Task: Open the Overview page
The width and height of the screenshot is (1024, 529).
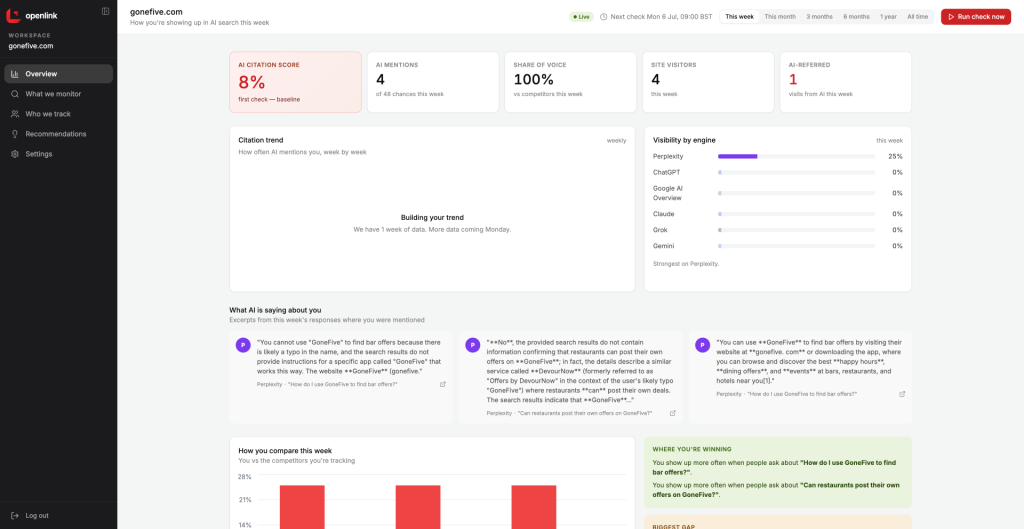Action: (59, 74)
